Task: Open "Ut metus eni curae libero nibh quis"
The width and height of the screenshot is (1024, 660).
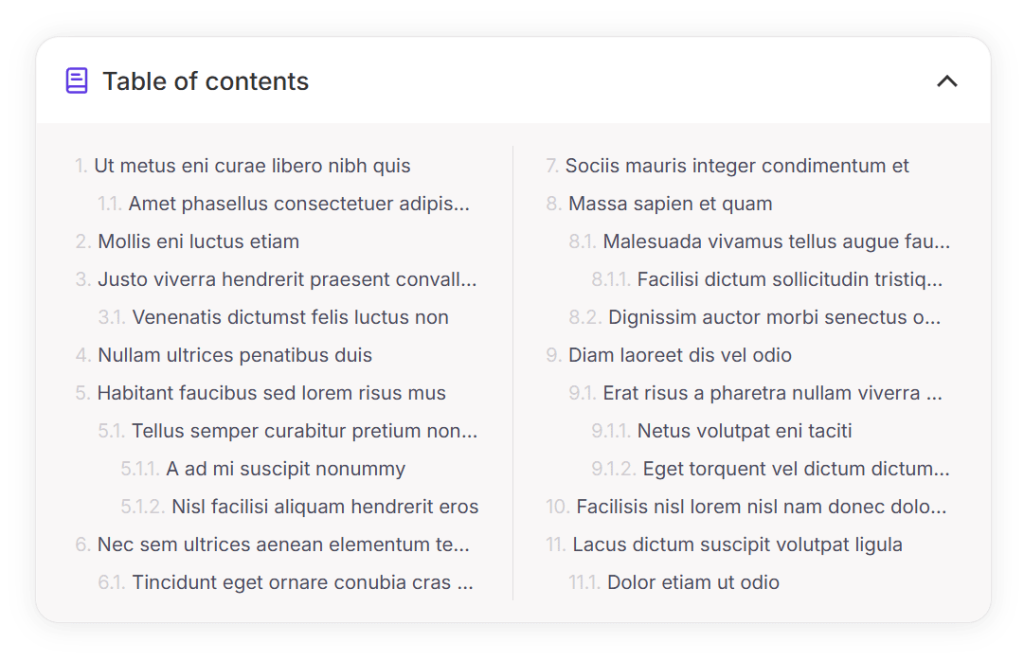Action: [252, 166]
